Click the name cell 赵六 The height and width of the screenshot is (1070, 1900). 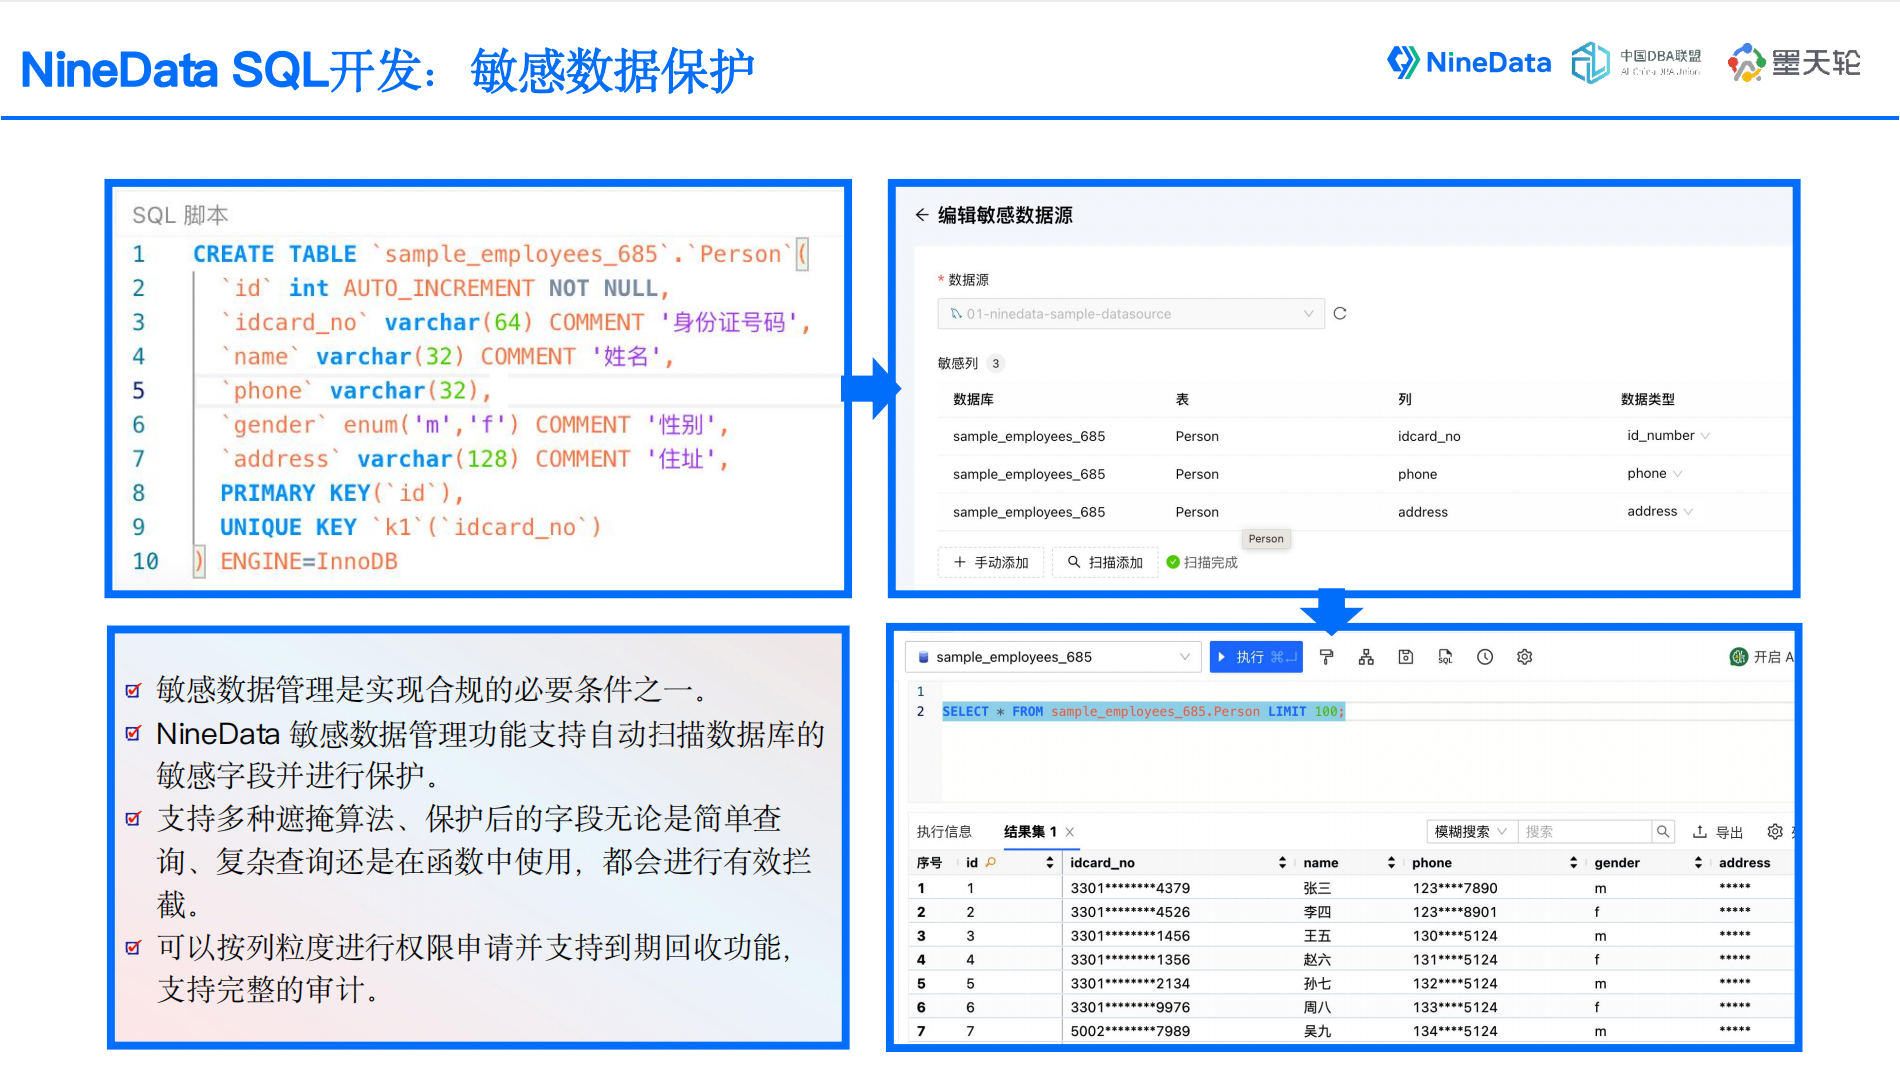coord(1317,960)
